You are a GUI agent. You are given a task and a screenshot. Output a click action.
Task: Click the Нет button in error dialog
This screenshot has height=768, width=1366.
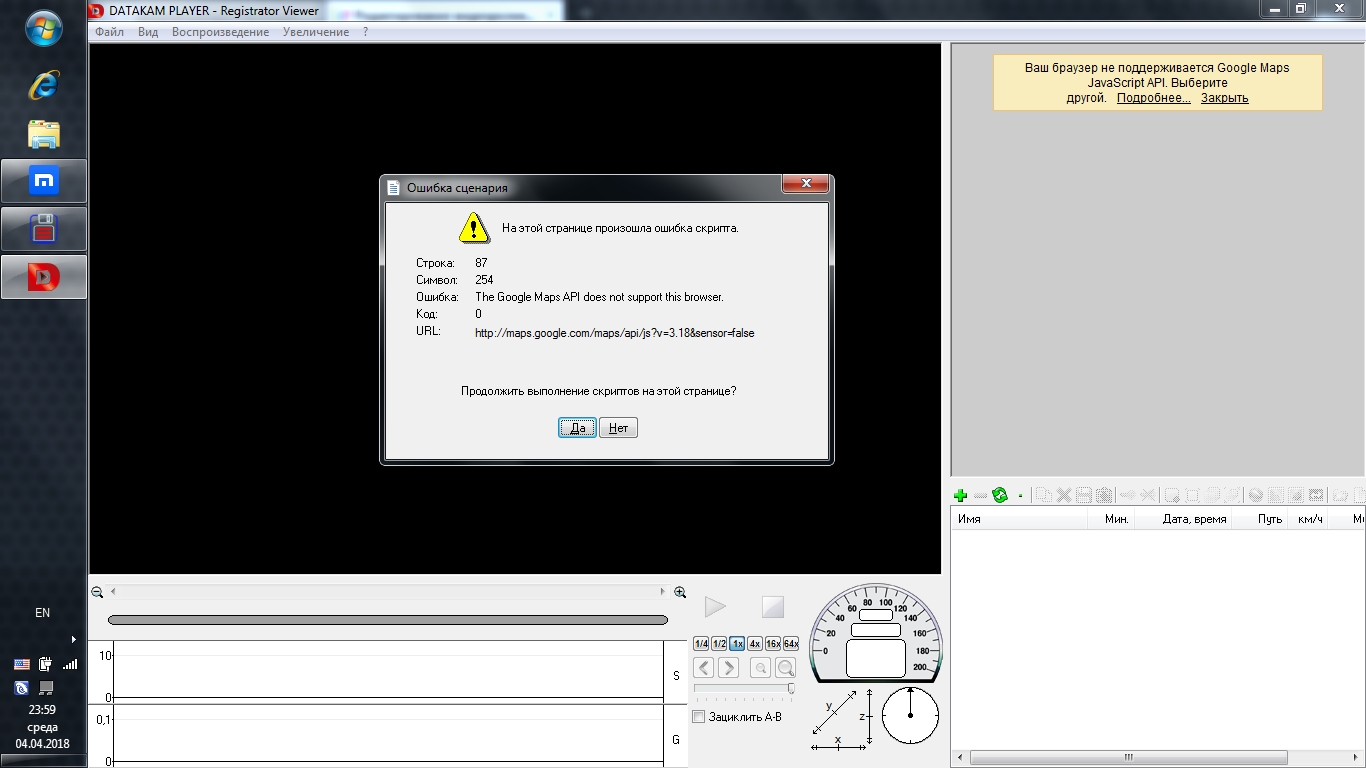[618, 428]
